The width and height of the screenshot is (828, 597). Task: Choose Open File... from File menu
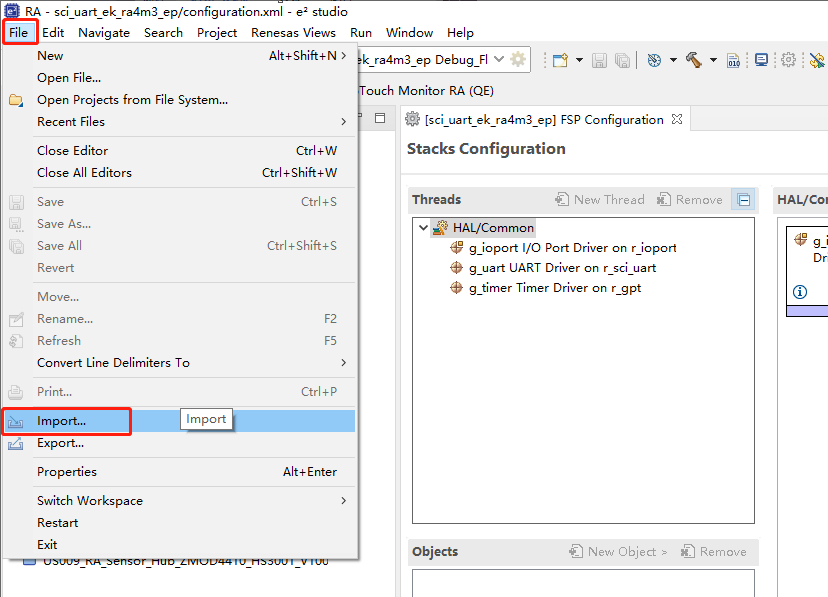180,78
